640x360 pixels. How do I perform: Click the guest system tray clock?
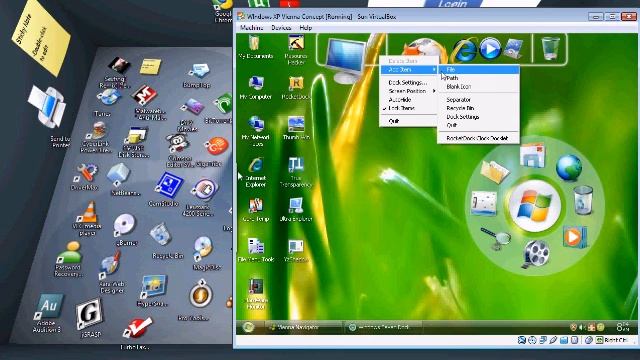coord(624,327)
